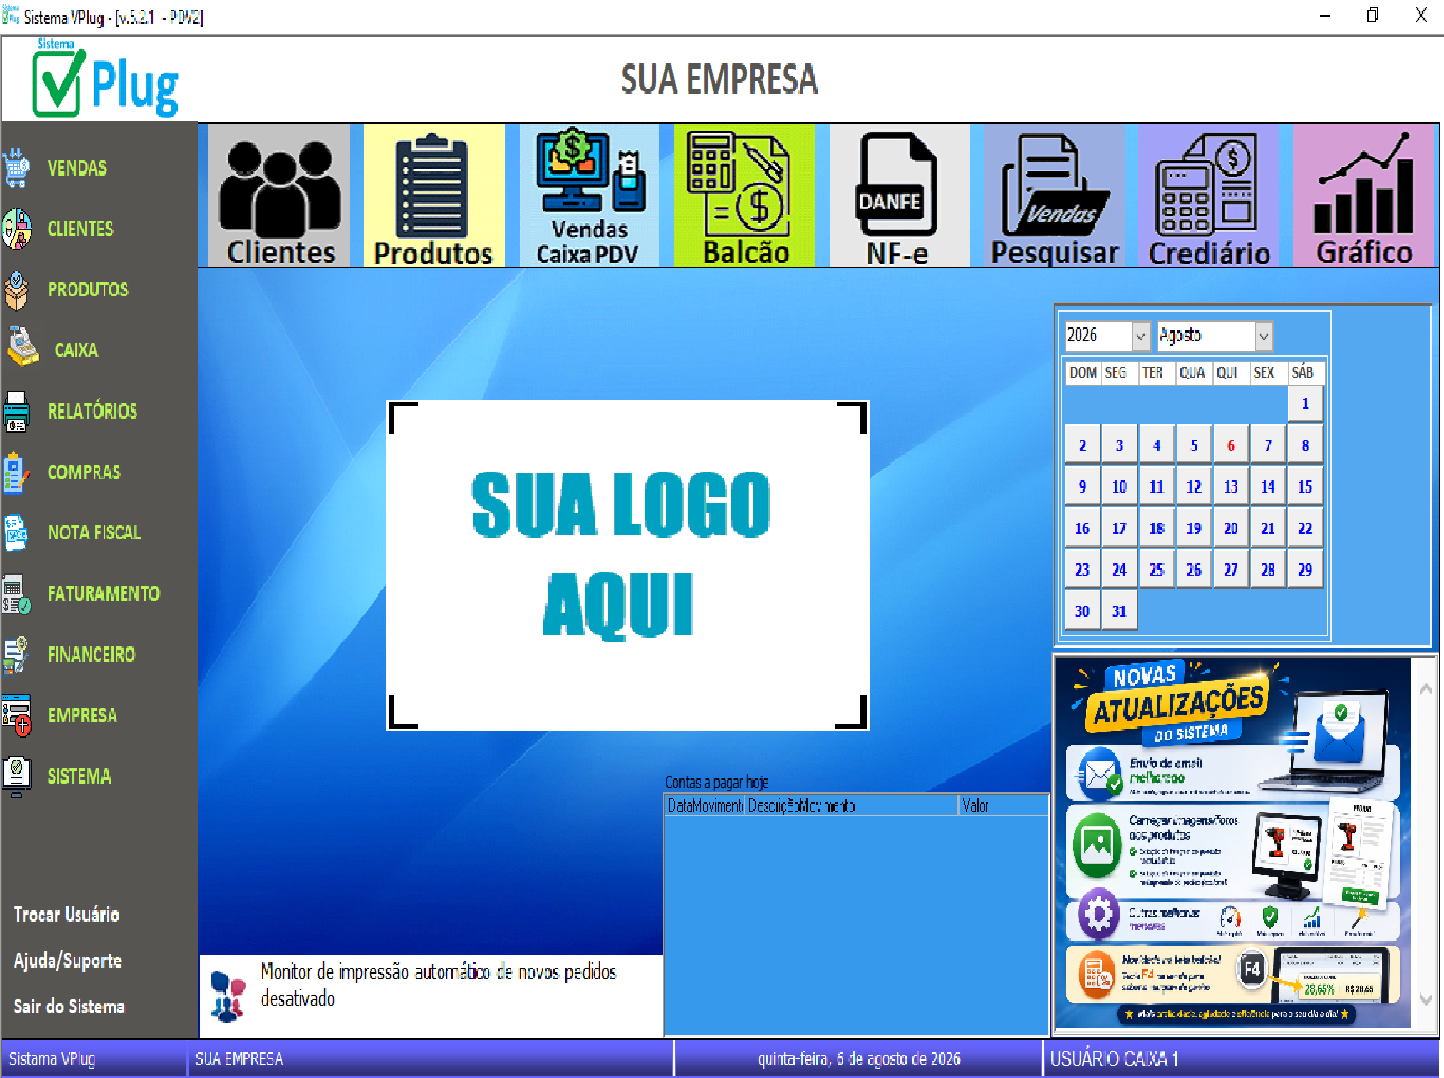The image size is (1444, 1078).
Task: Click the Clientes sidebar icon
Action: pyautogui.click(x=17, y=229)
